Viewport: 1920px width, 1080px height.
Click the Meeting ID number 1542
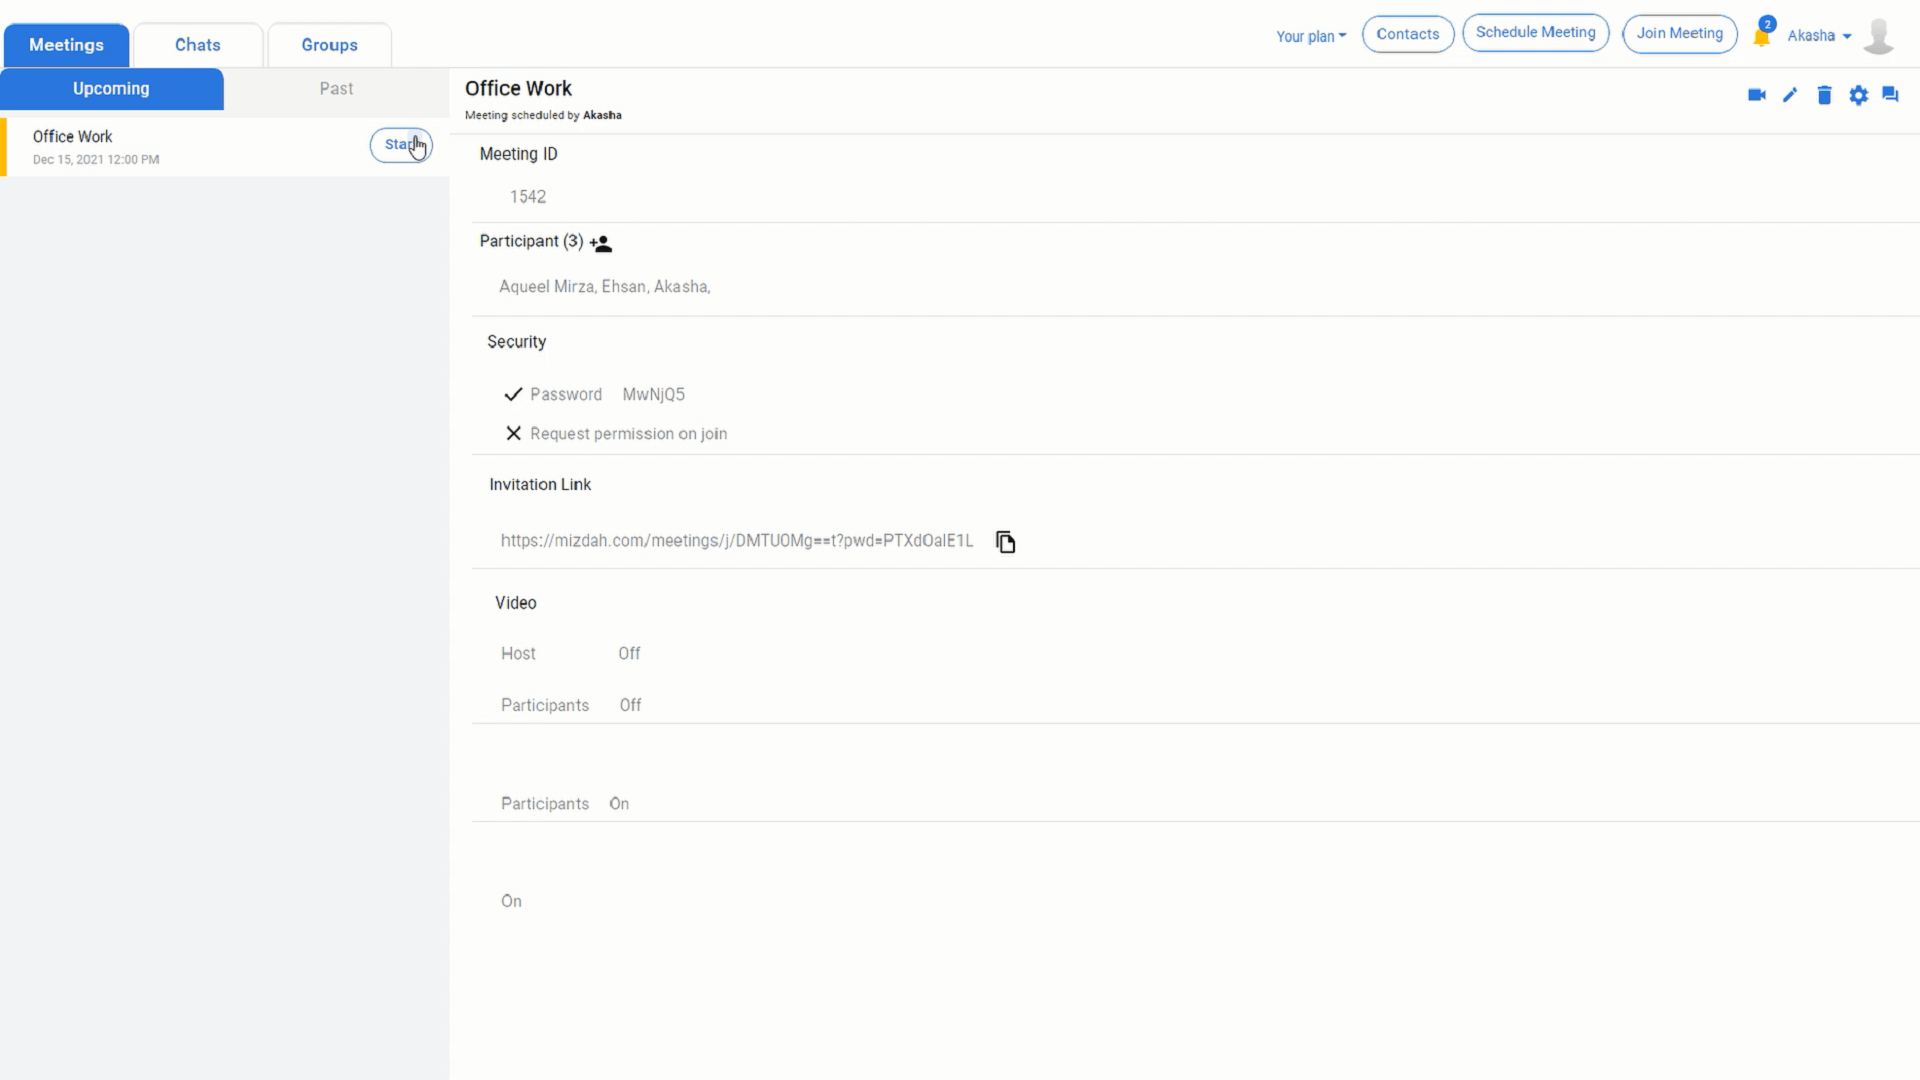point(528,197)
